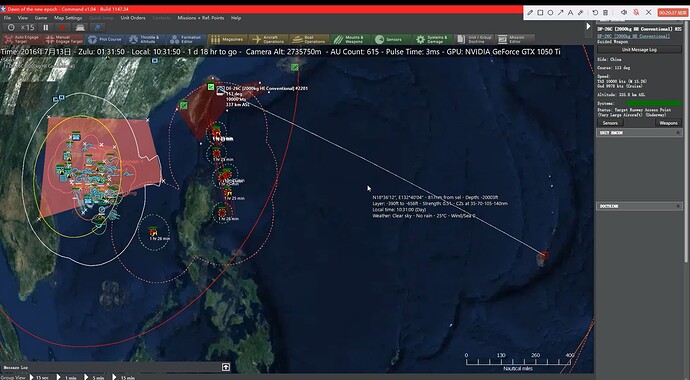
Task: Open the Systems & Damage window
Action: tap(432, 39)
